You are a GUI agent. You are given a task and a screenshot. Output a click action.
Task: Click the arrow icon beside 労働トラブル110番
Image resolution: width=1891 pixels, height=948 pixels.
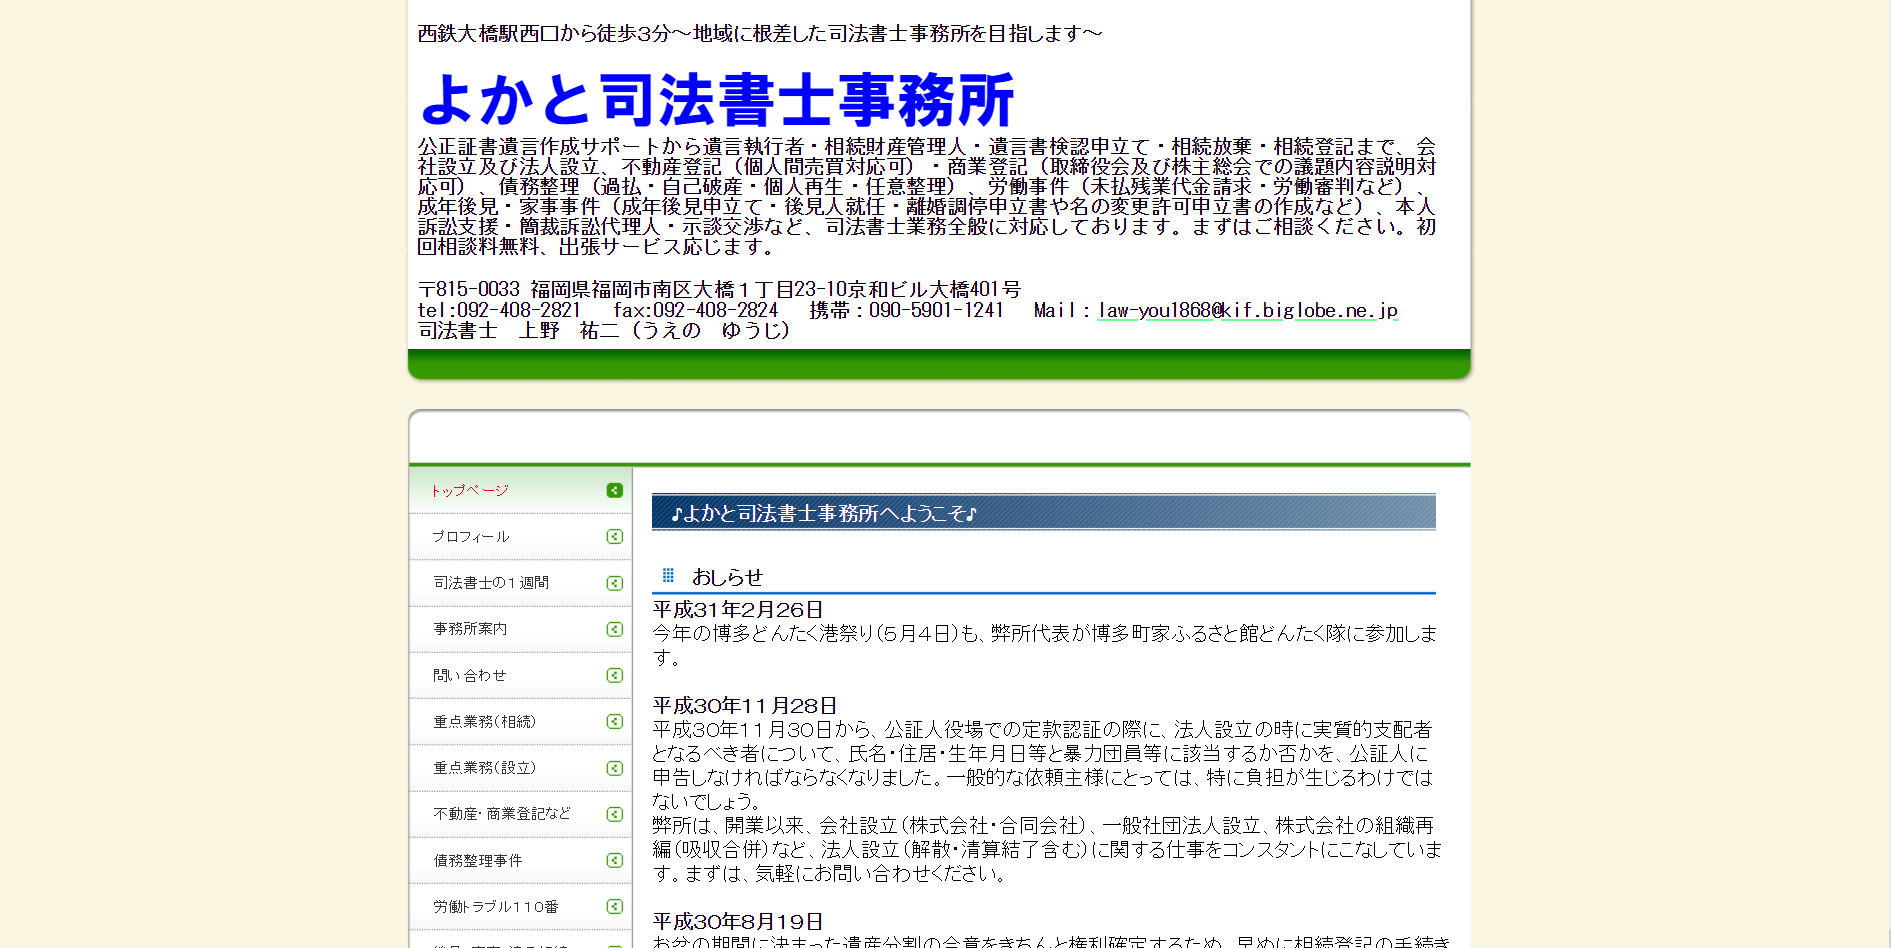(x=614, y=907)
